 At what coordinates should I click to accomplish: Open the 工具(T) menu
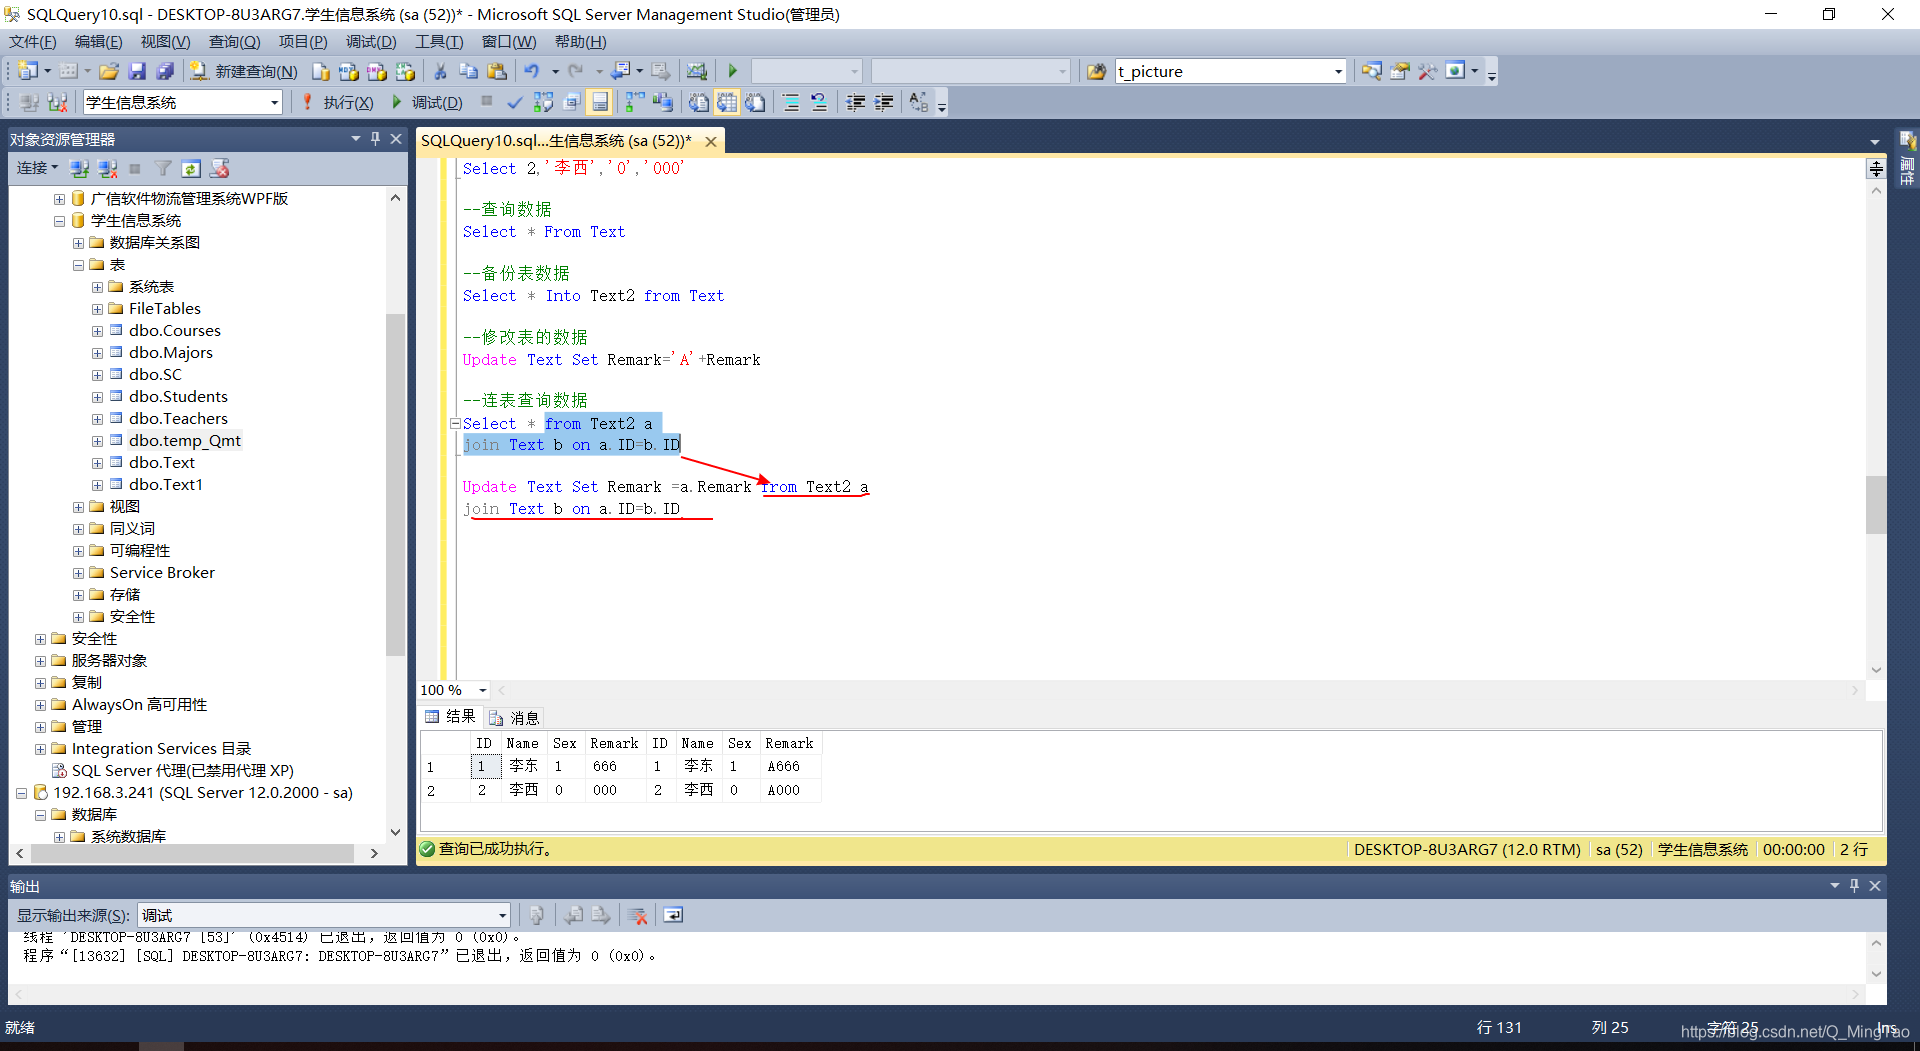click(439, 42)
